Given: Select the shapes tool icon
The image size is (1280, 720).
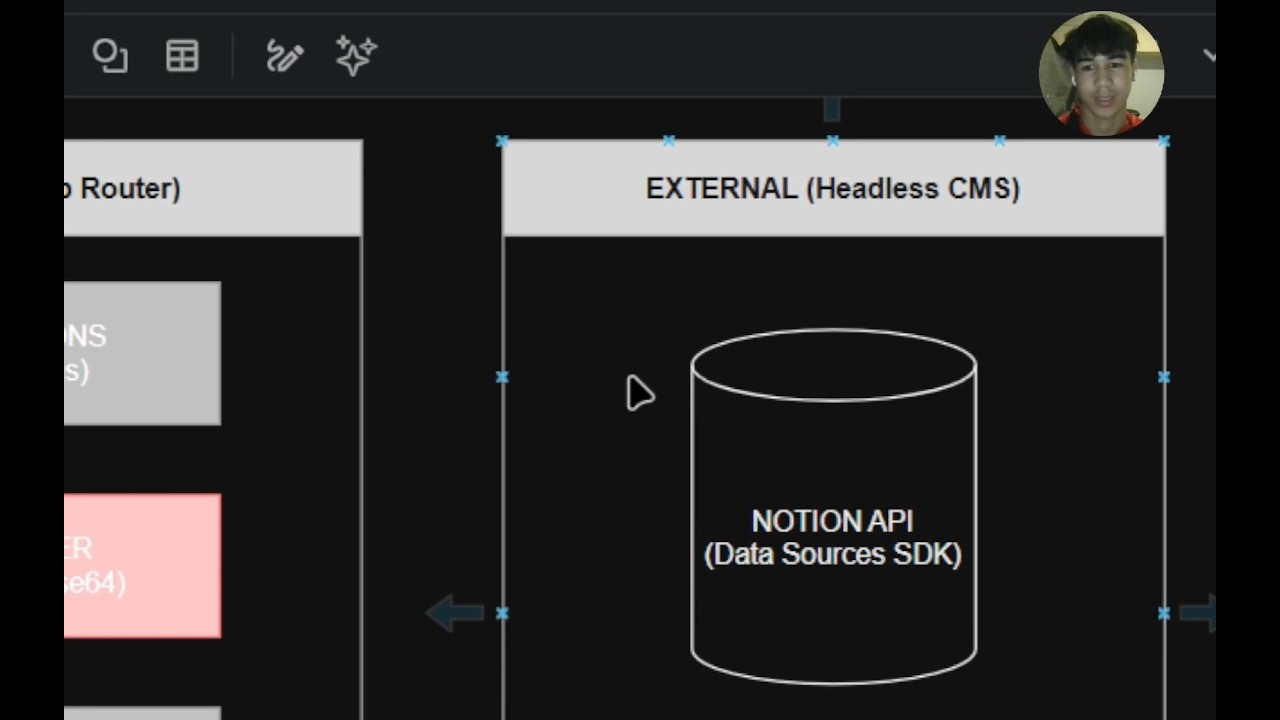Looking at the screenshot, I should tap(110, 56).
